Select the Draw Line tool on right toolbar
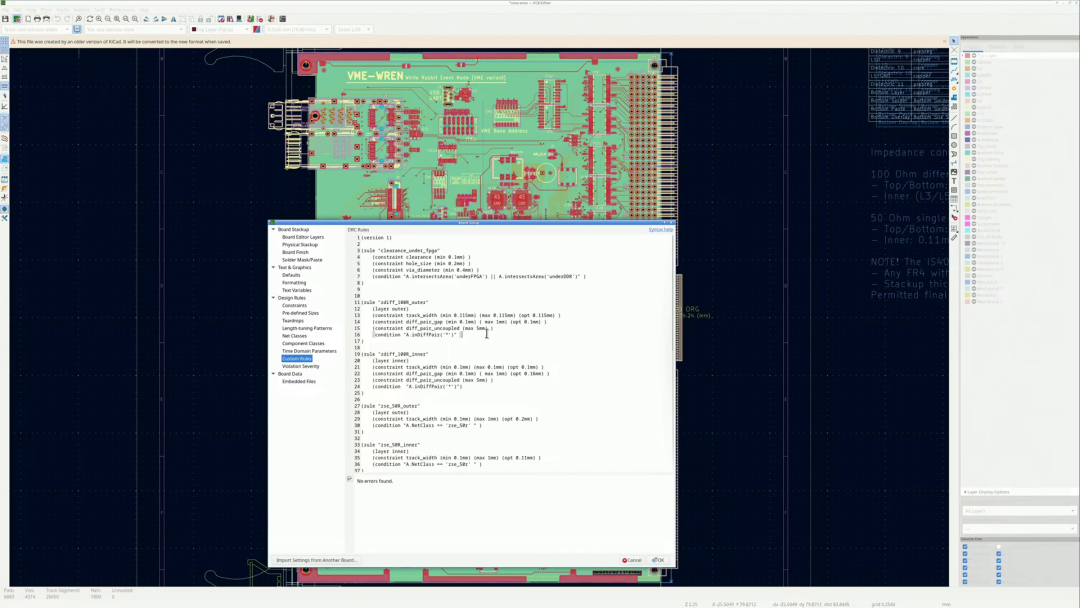1080x608 pixels. [954, 118]
